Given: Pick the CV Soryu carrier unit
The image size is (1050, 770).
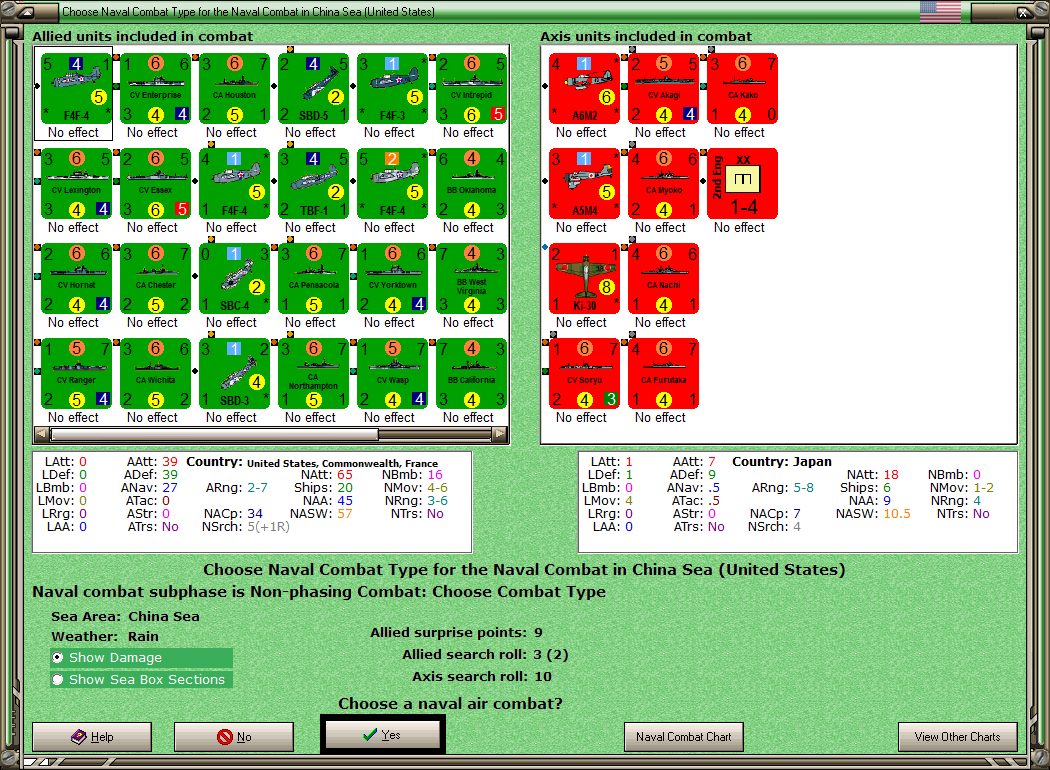Looking at the screenshot, I should (585, 374).
